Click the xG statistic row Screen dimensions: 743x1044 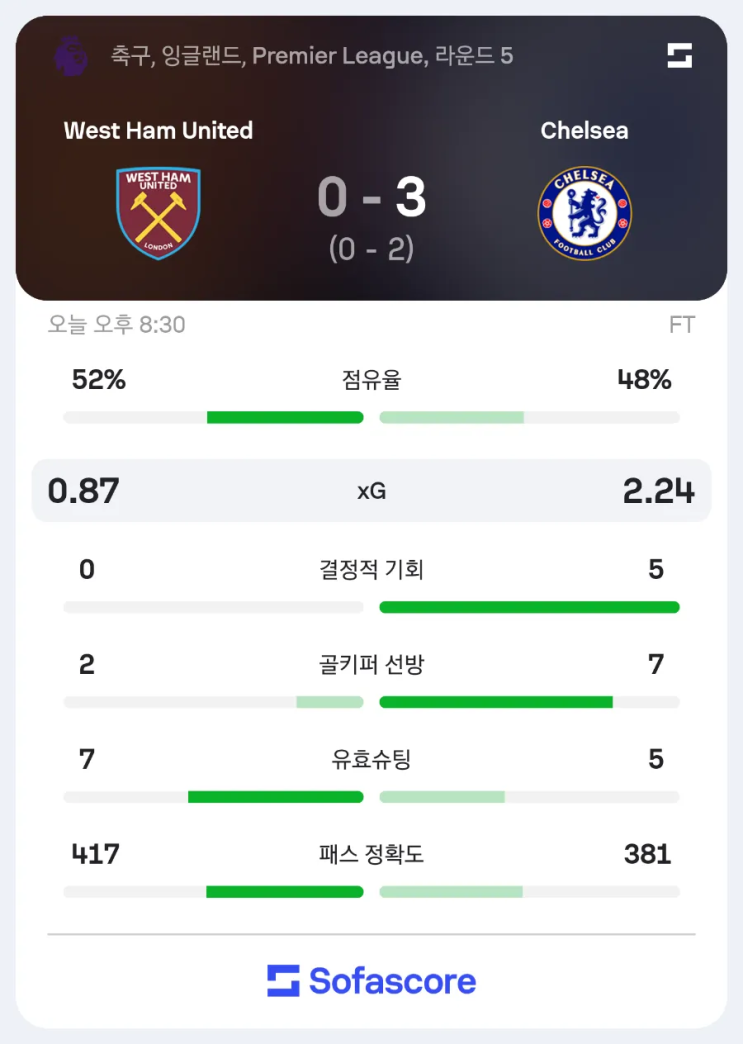(x=371, y=491)
